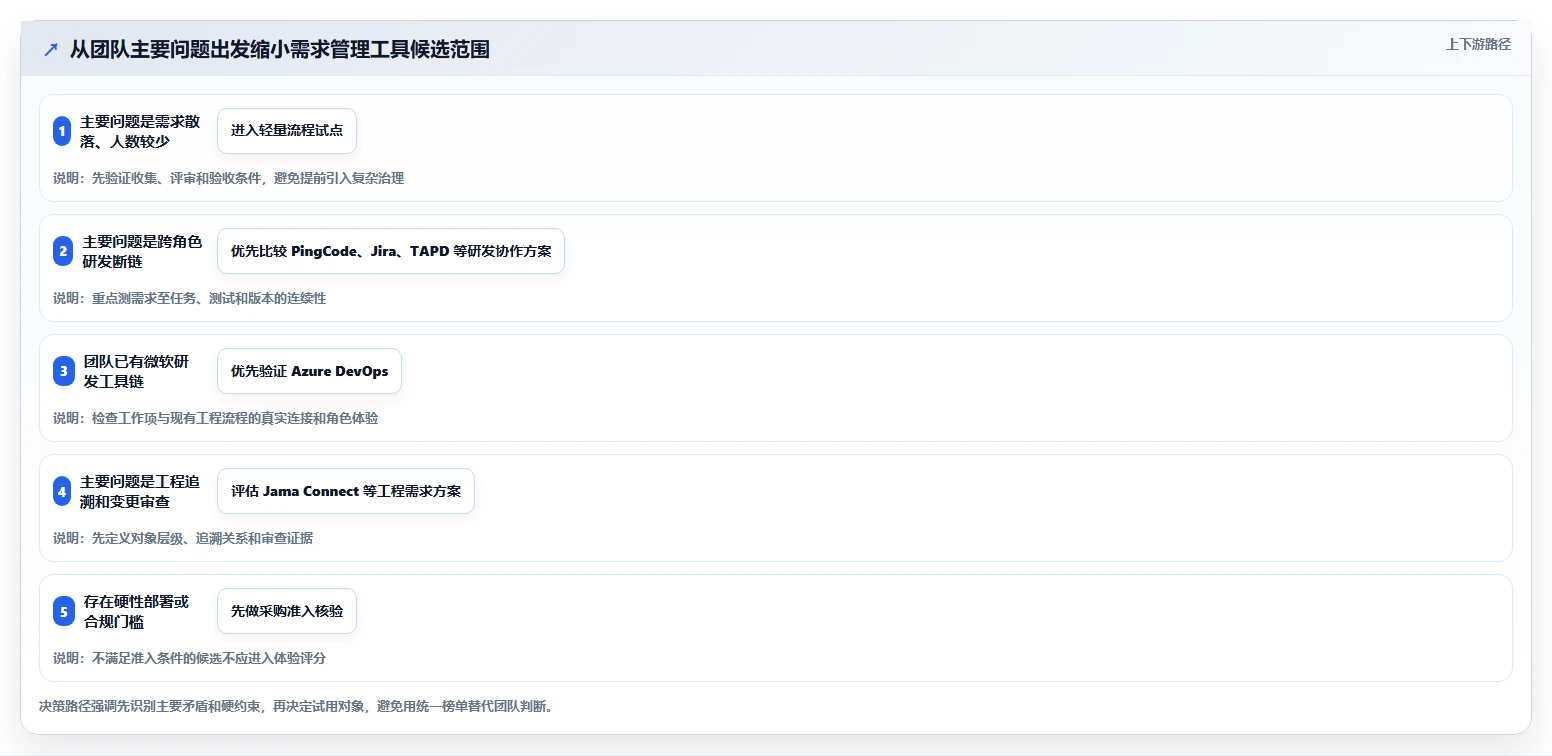Select the text 团队已有微软研发工具链
This screenshot has height=756, width=1552.
[136, 371]
